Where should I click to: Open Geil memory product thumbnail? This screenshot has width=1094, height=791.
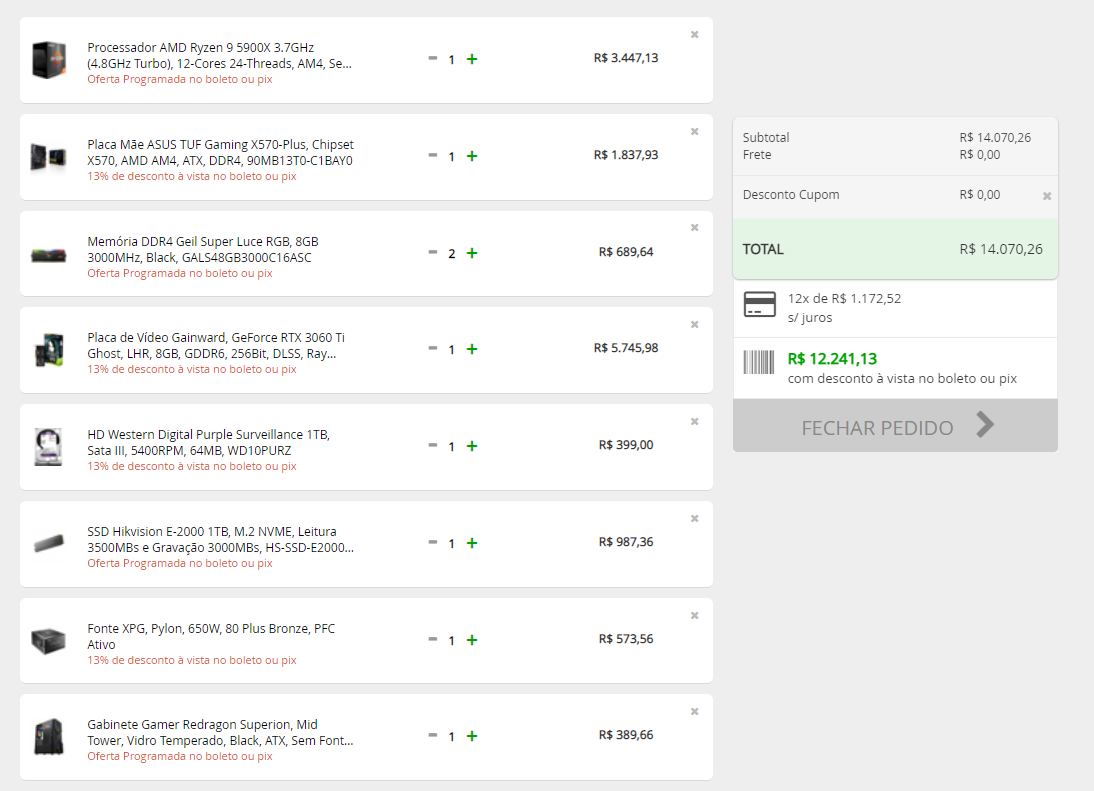click(x=49, y=255)
